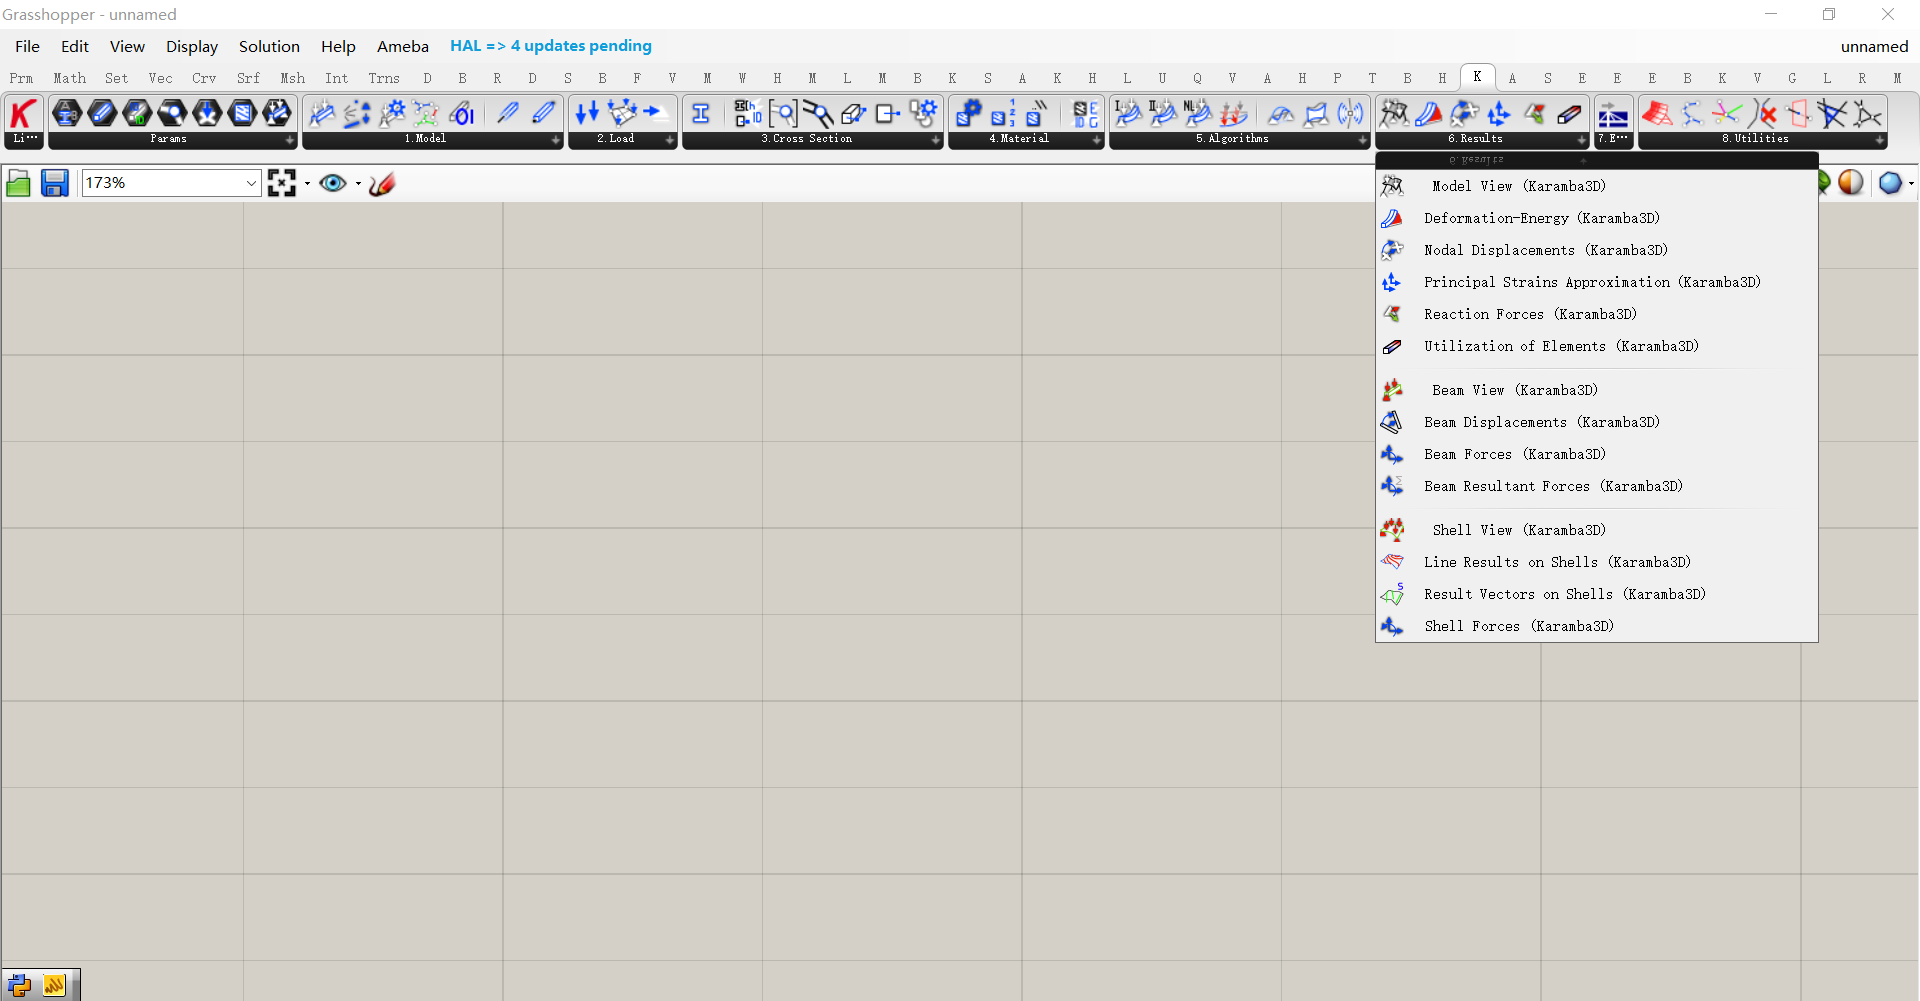The width and height of the screenshot is (1920, 1001).
Task: Open the Ameba menu
Action: [x=403, y=46]
